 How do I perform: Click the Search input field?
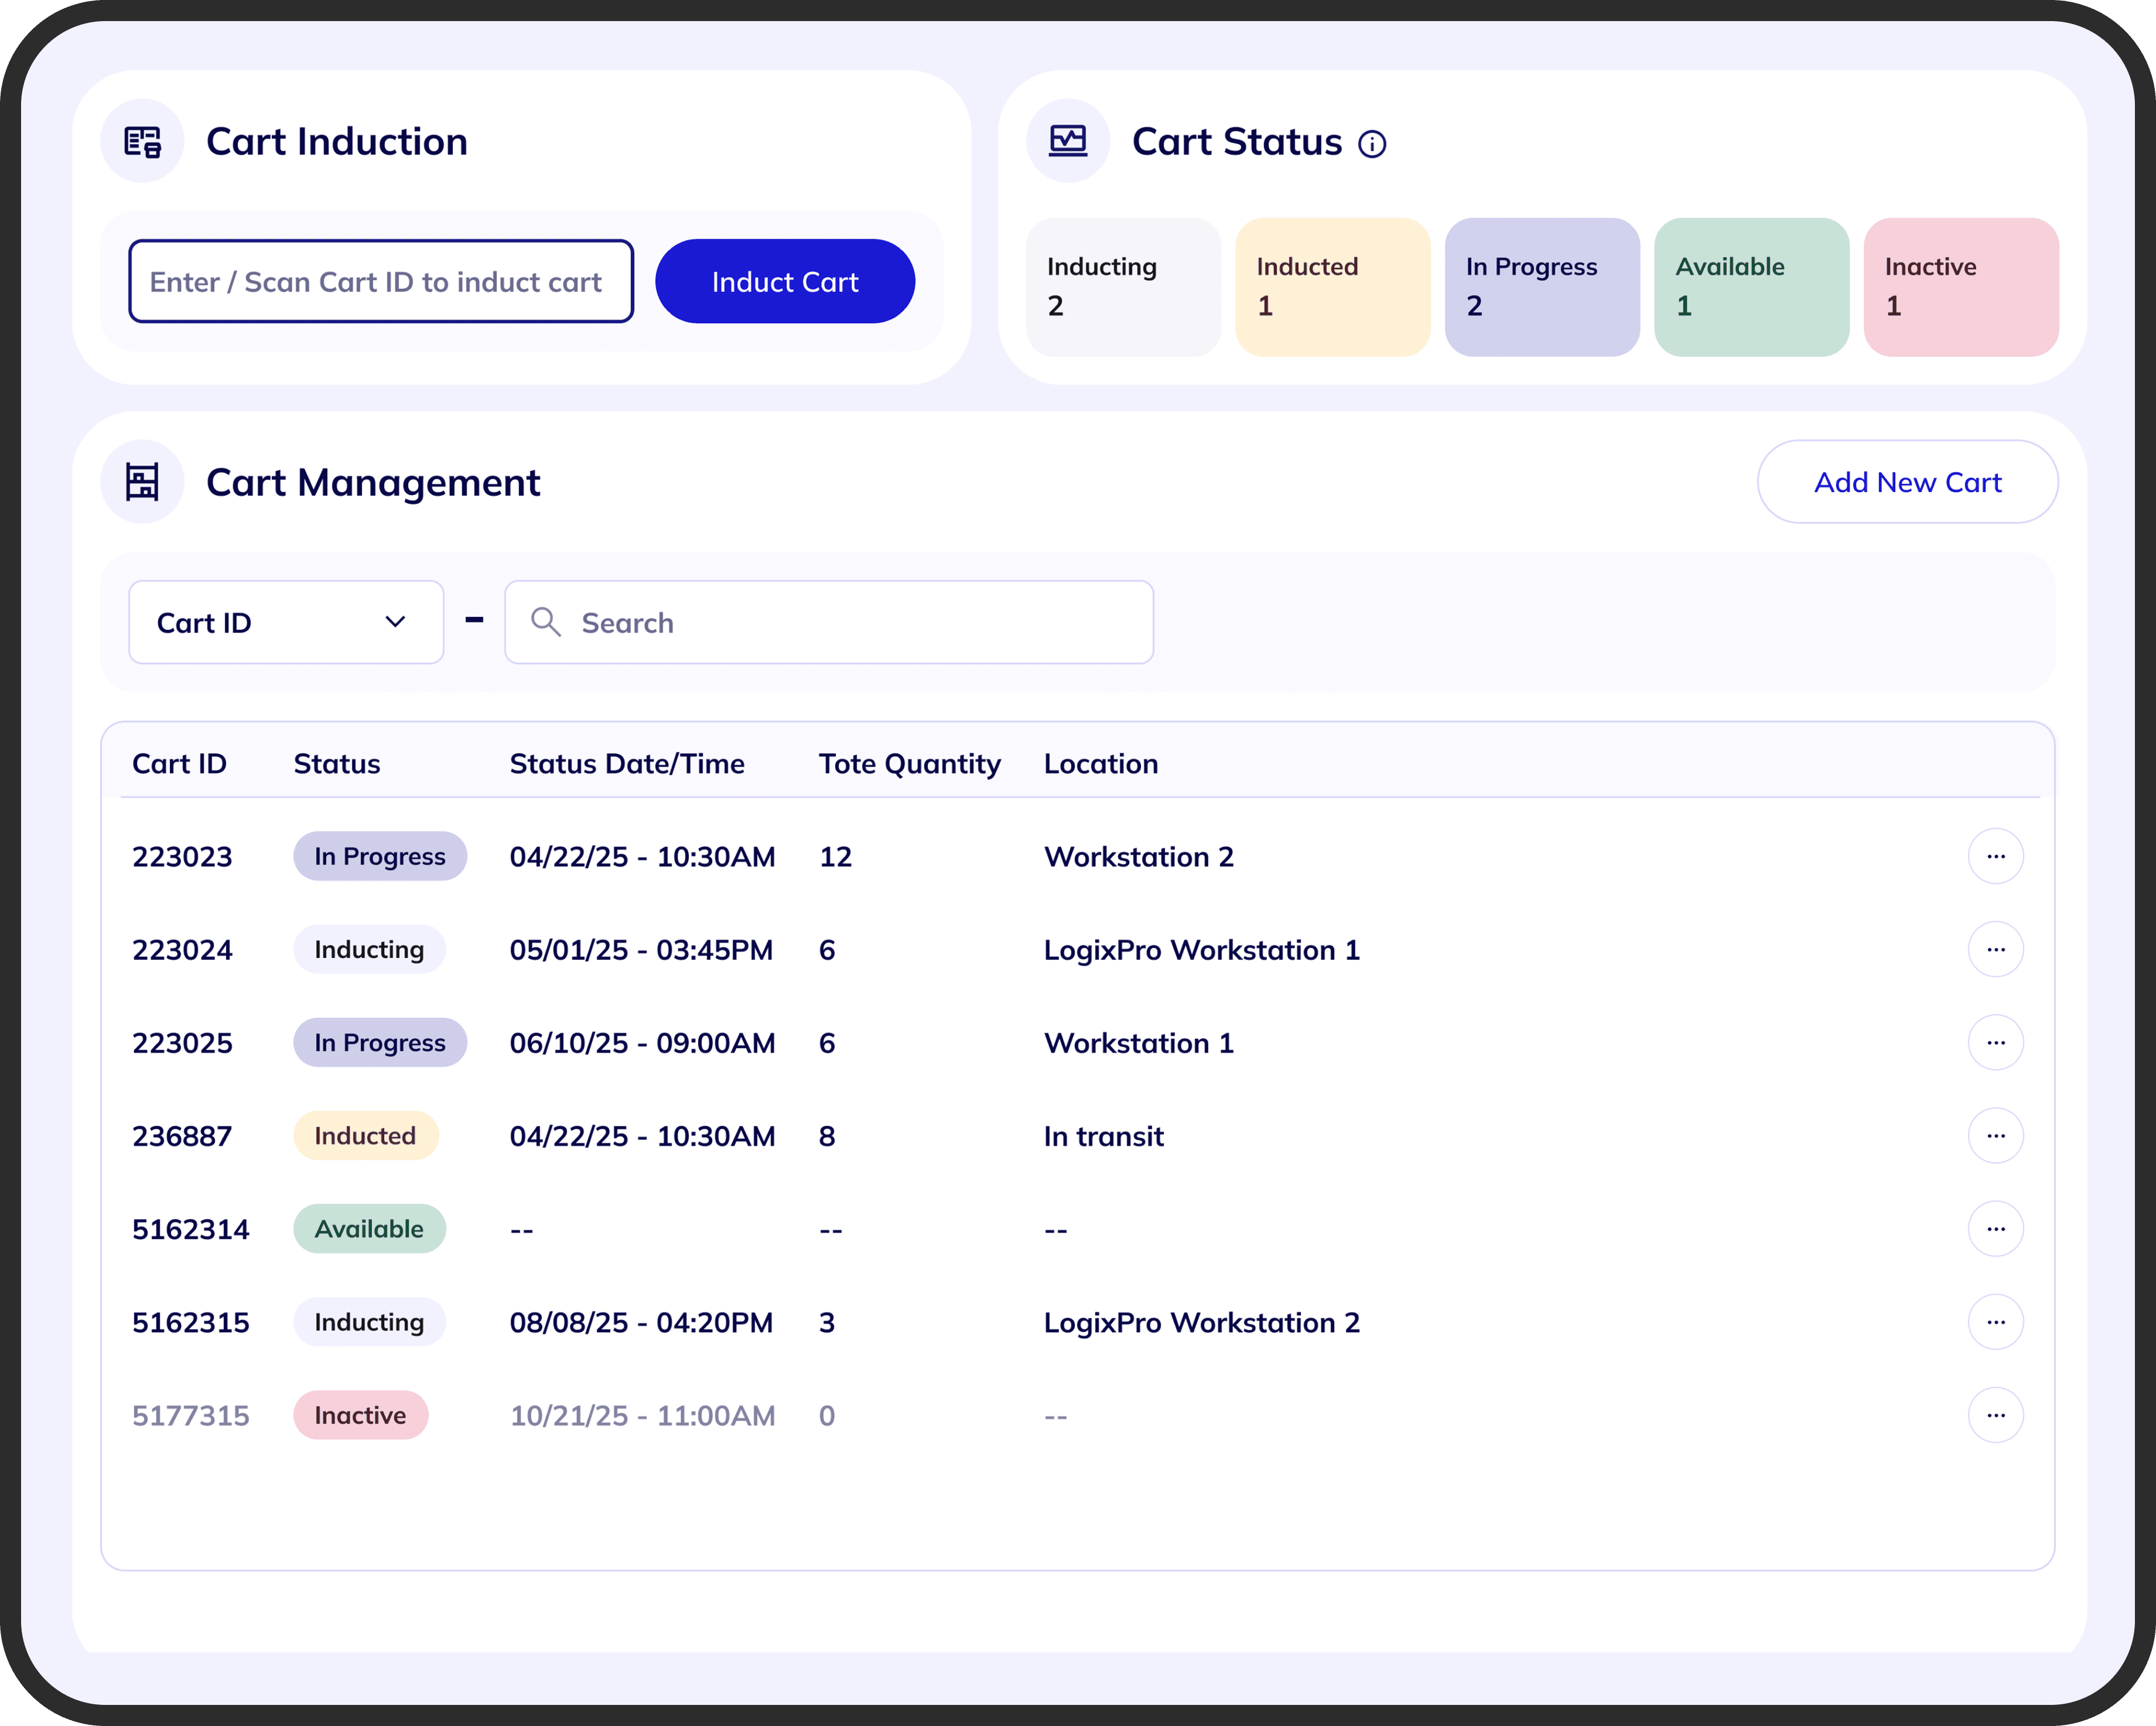click(829, 622)
